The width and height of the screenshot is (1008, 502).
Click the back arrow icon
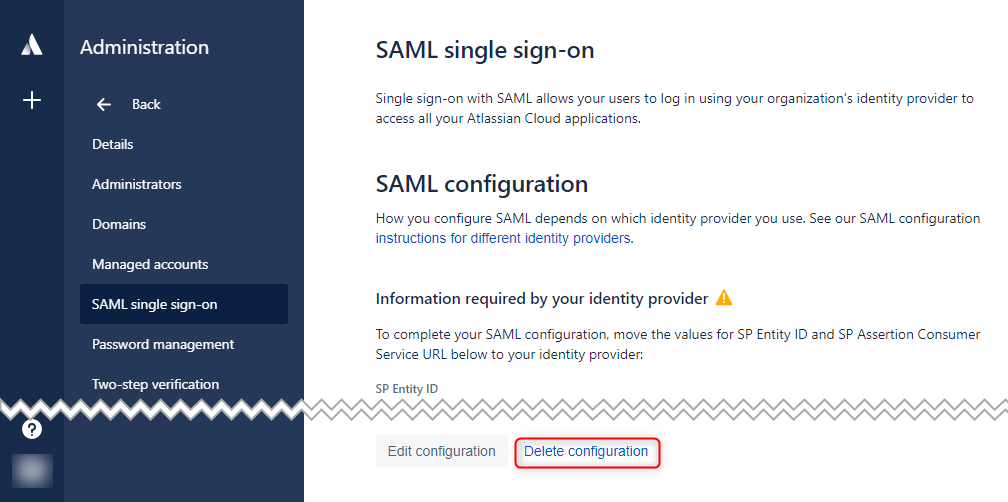104,104
